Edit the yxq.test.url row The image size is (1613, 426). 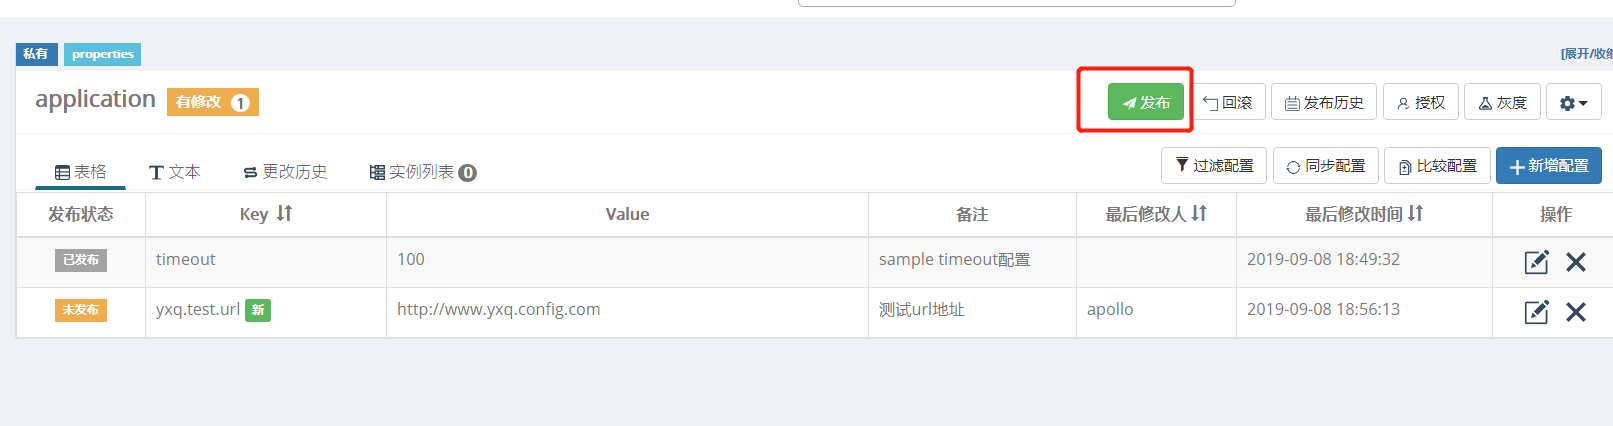1536,312
